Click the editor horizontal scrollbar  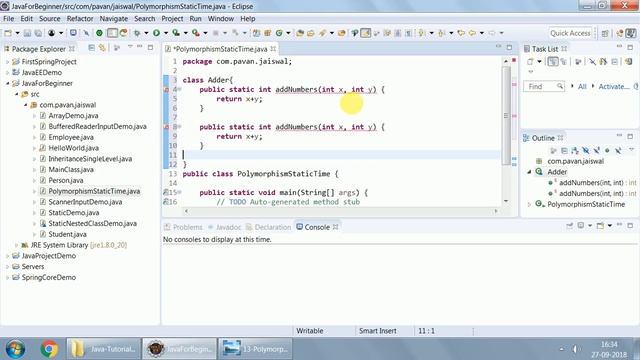[x=341, y=211]
